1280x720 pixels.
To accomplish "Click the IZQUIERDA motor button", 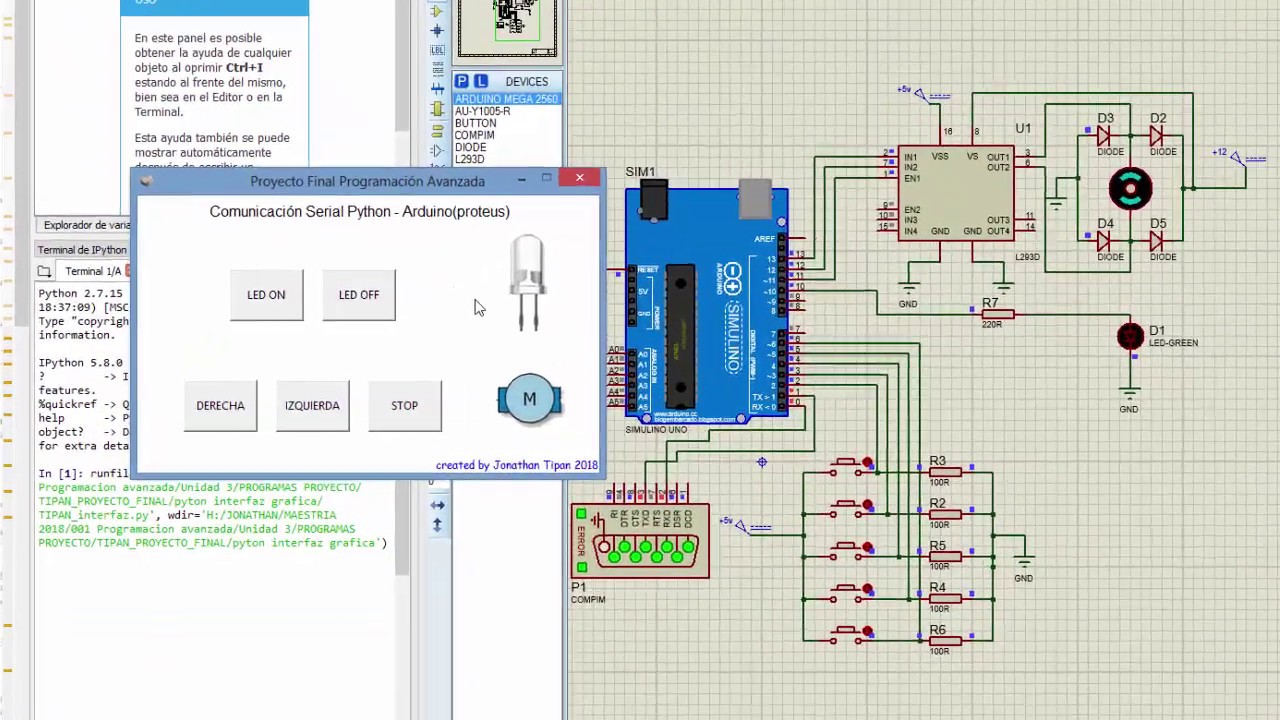I will pyautogui.click(x=312, y=406).
